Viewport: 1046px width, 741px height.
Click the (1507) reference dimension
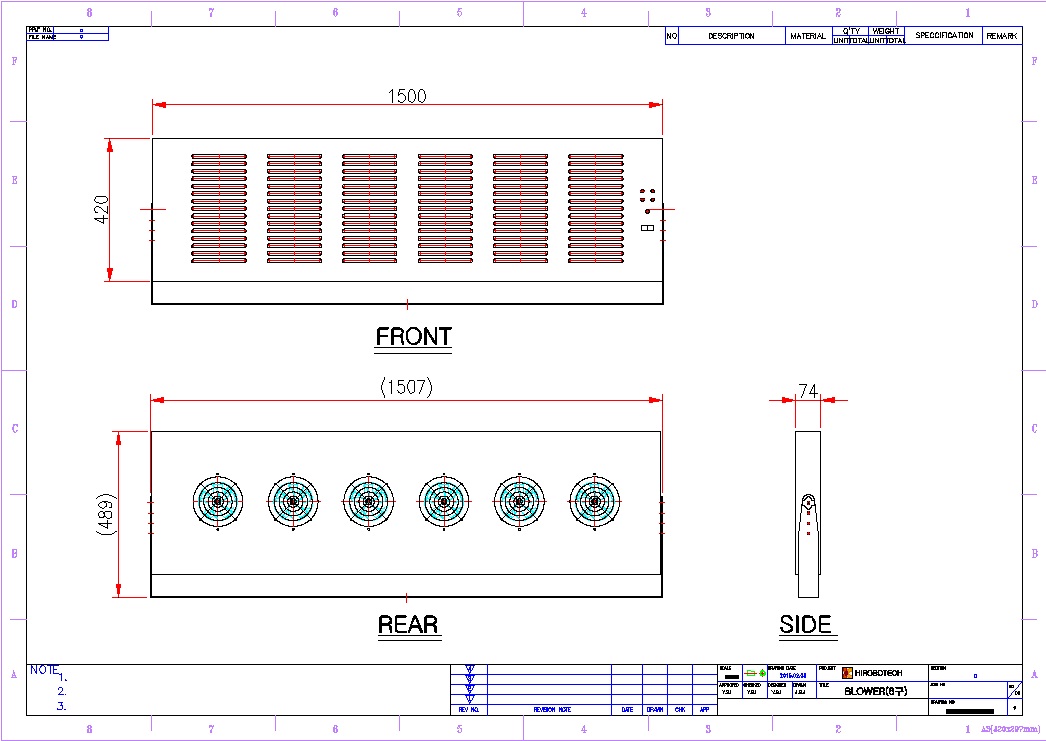tap(406, 388)
